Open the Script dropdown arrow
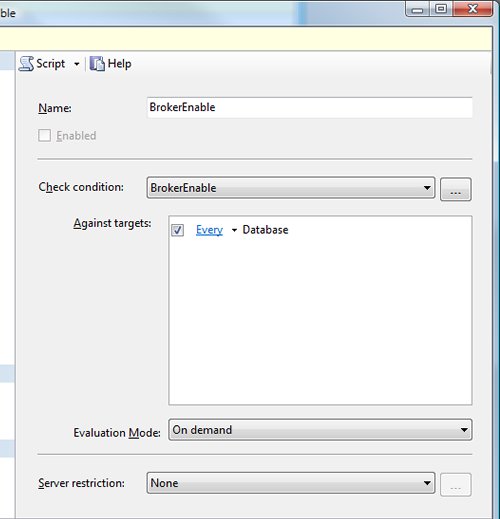Screen dimensions: 500x519 [x=77, y=64]
